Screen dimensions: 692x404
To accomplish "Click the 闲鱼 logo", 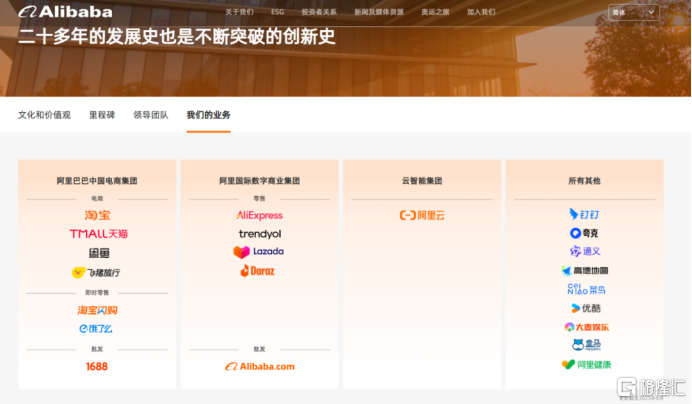I will (99, 253).
